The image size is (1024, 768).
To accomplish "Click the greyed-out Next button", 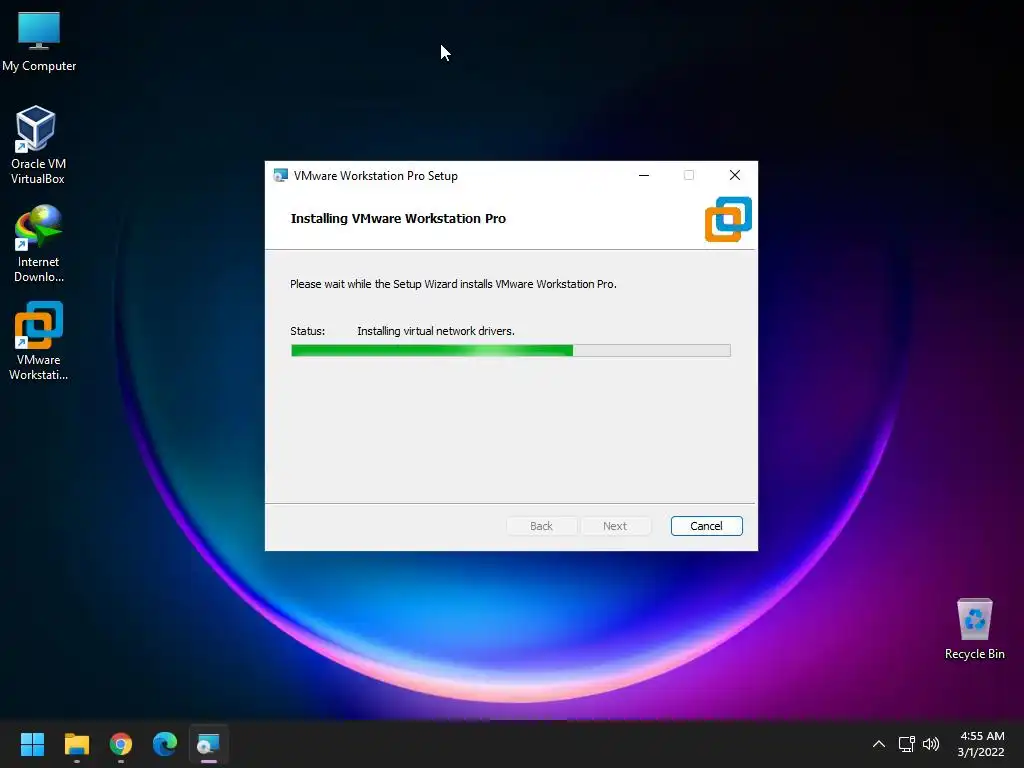I will 615,526.
